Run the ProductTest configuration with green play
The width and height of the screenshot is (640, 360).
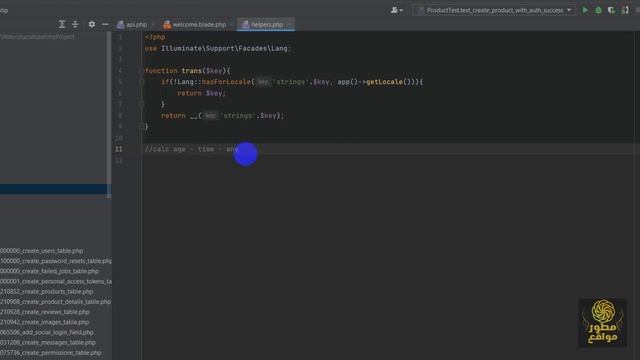pos(585,10)
